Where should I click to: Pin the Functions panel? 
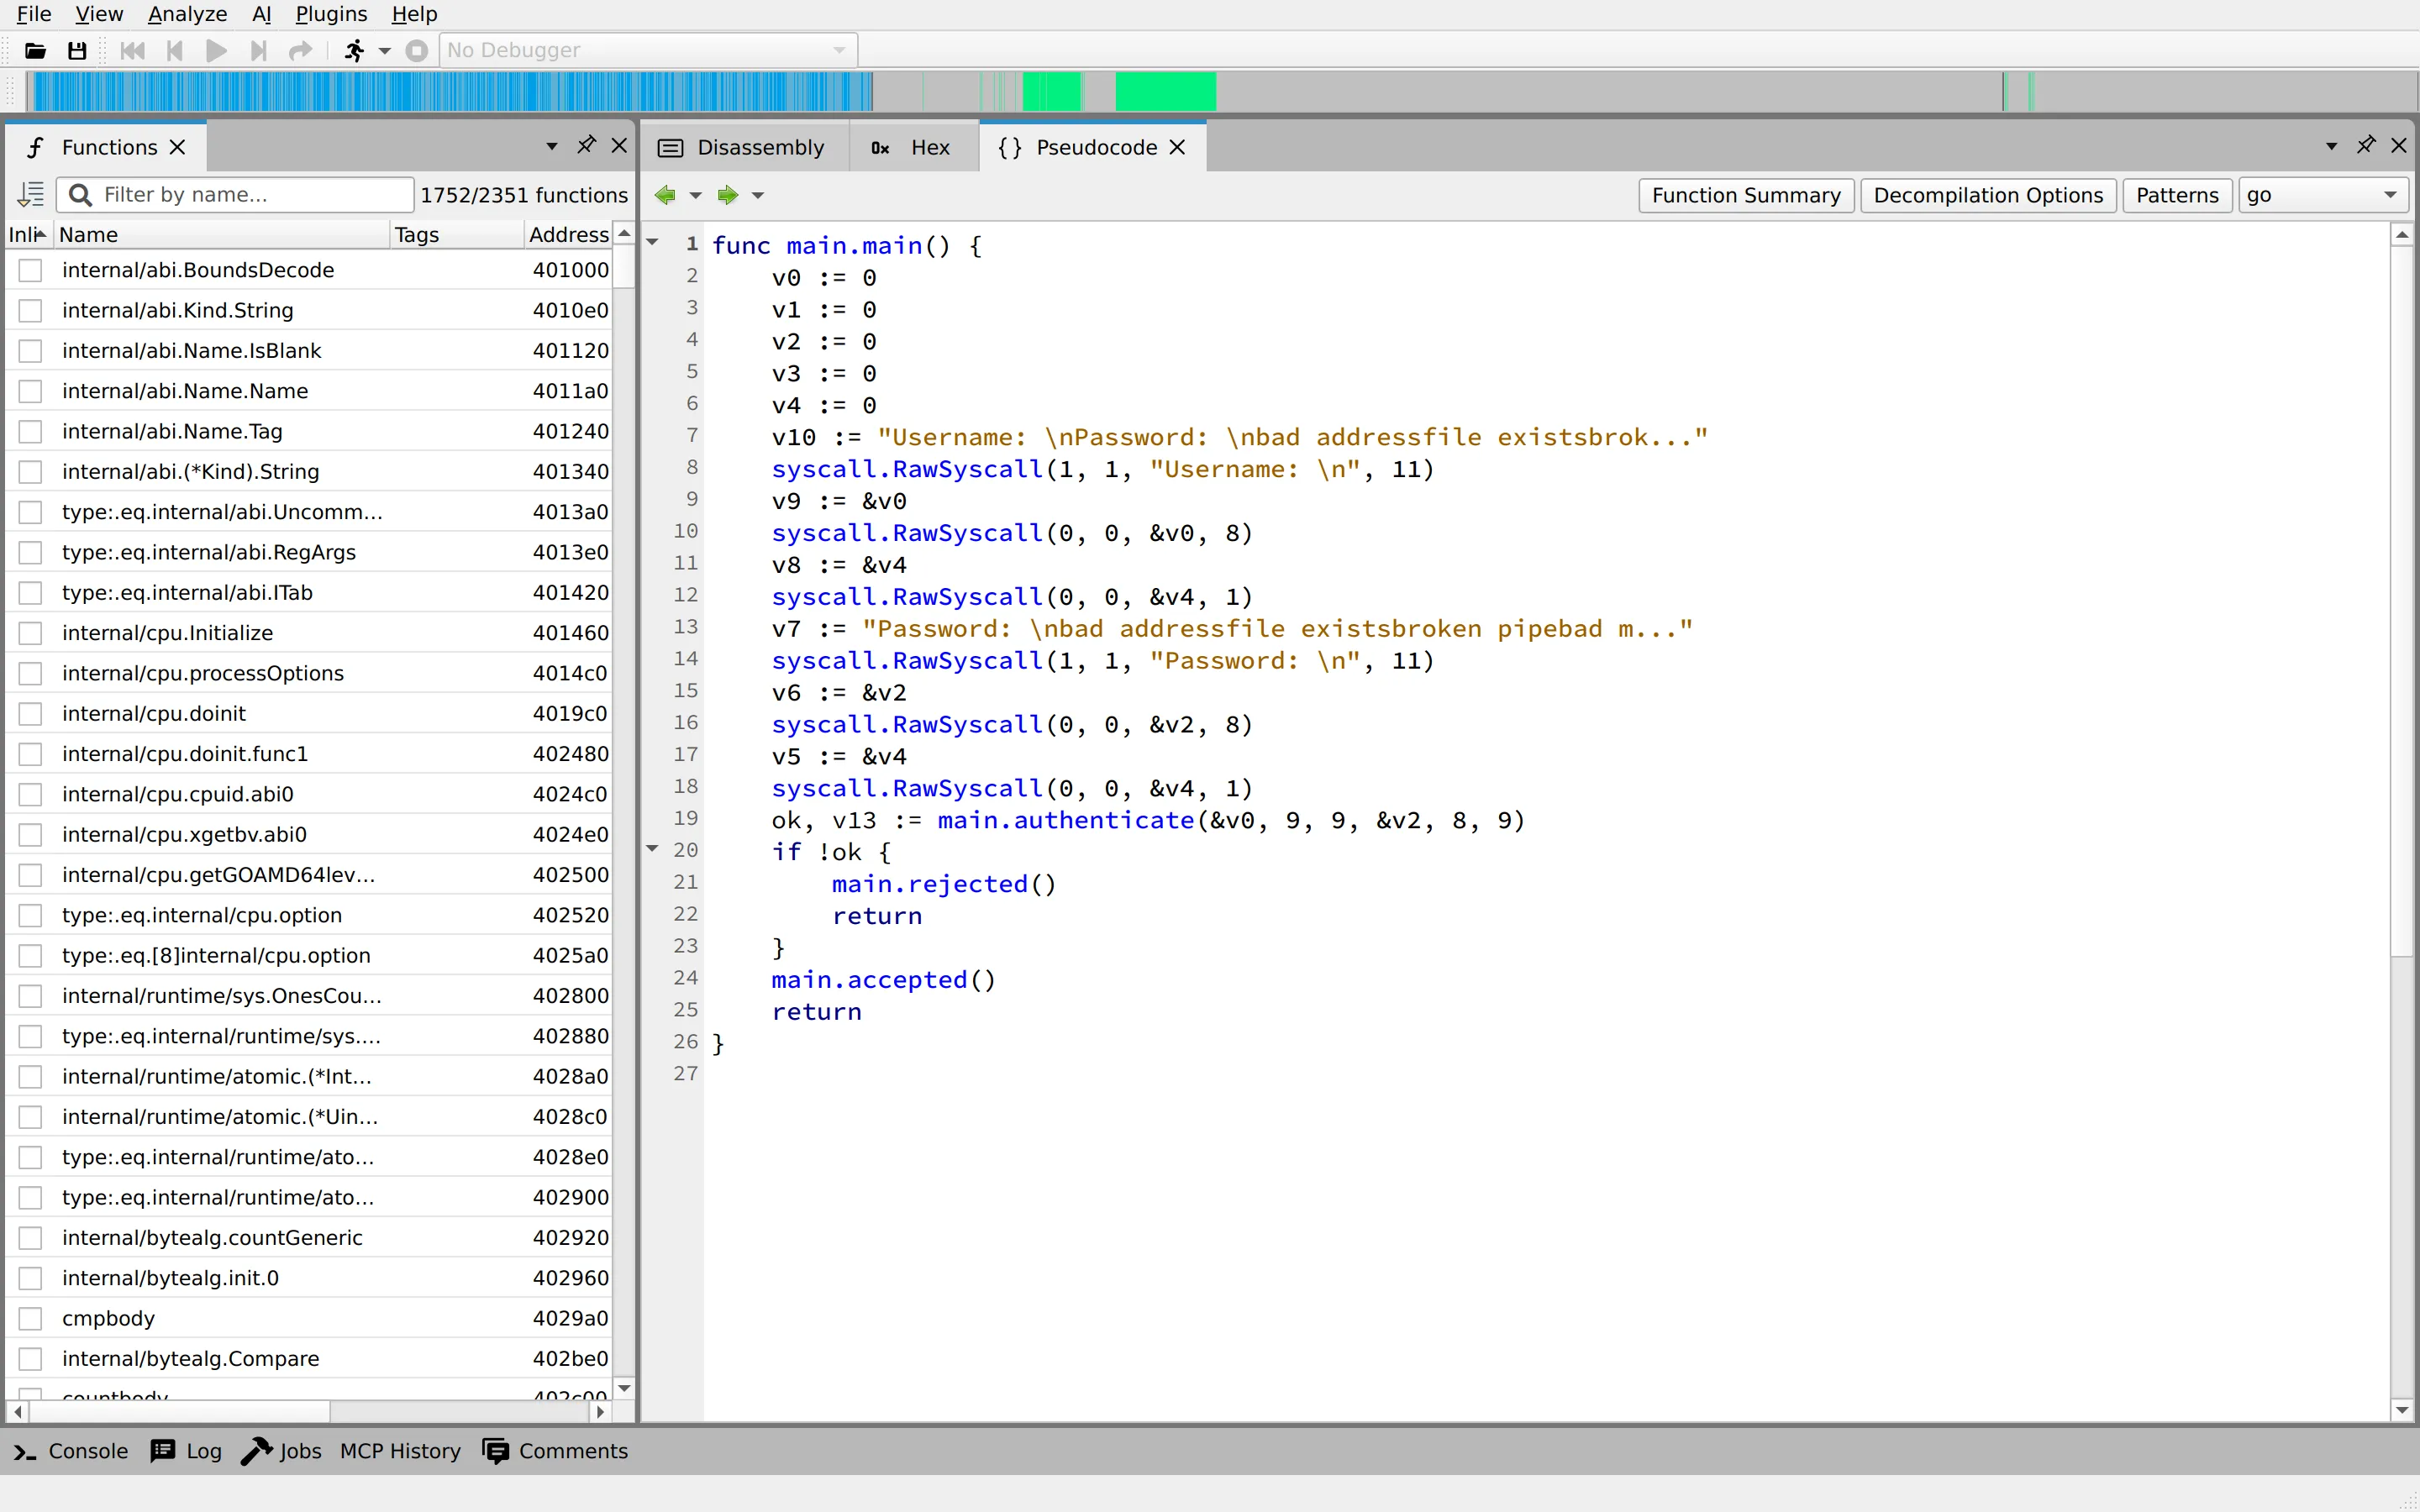586,146
